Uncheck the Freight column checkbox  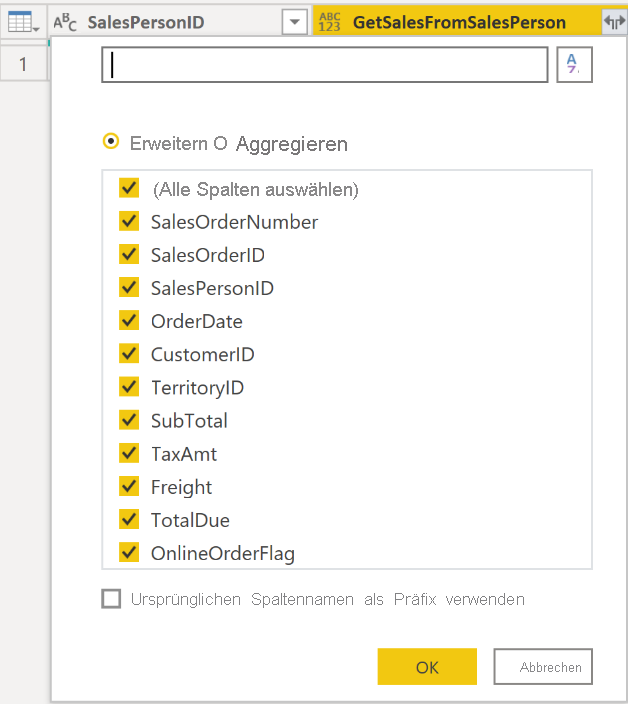[129, 486]
